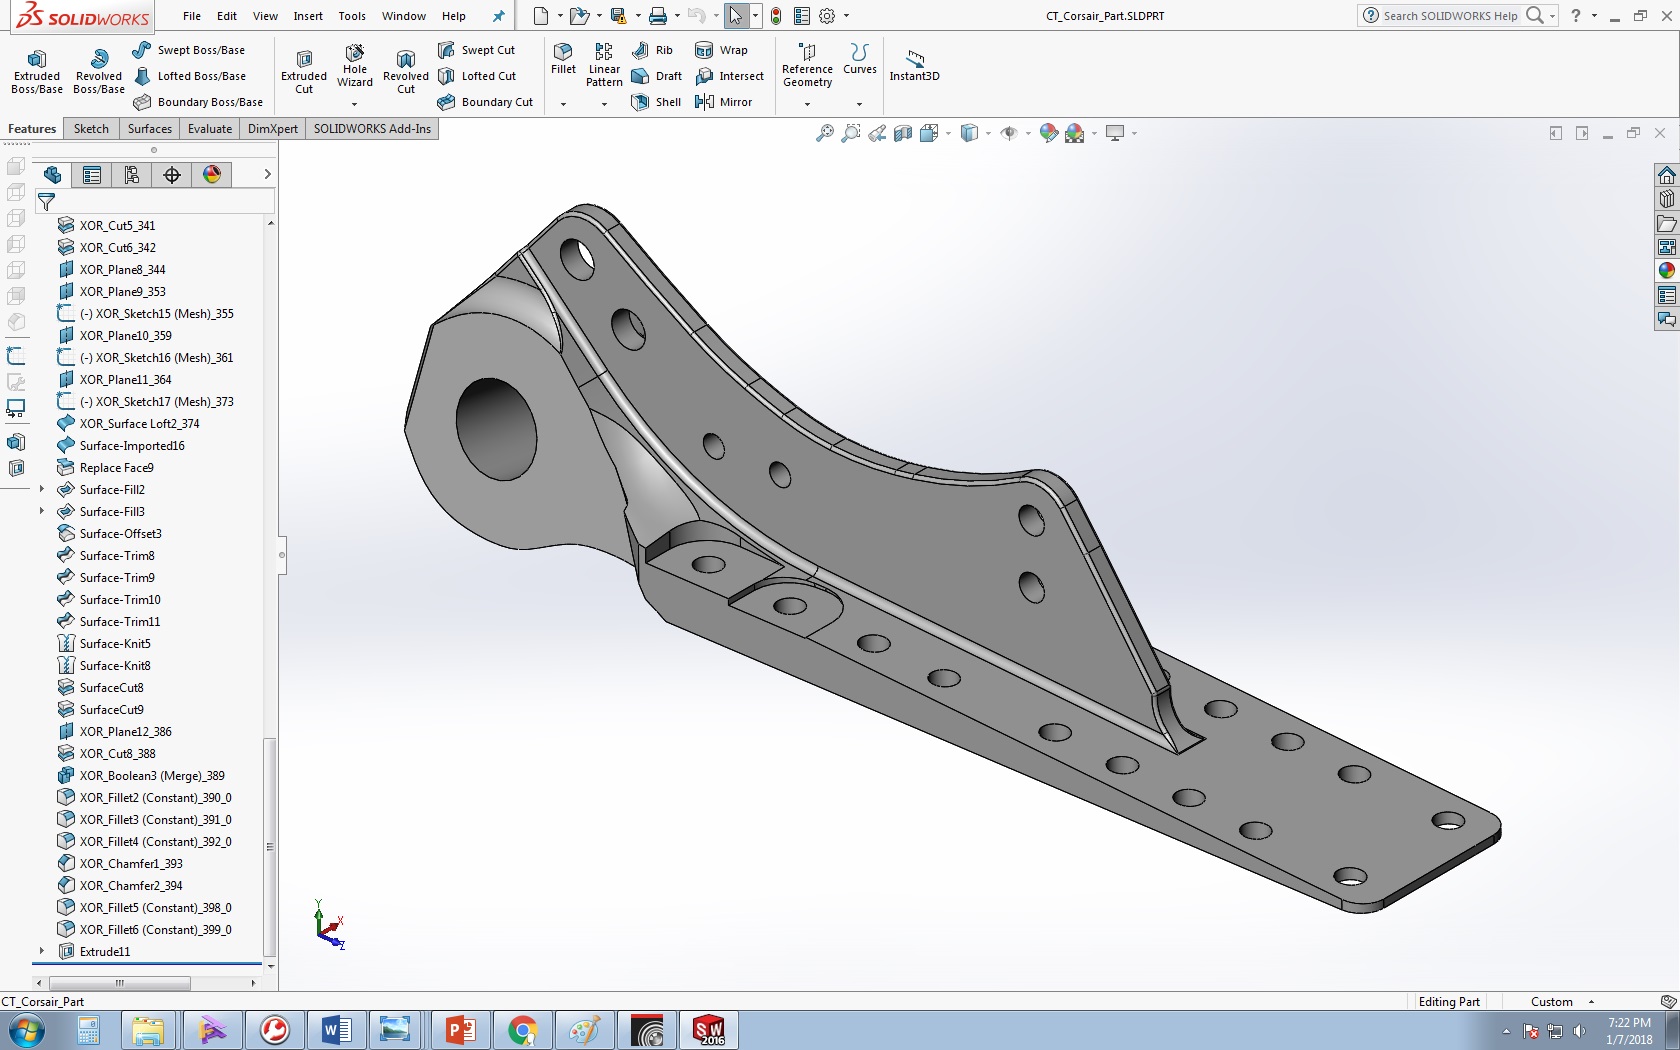Open the Options gear icon
This screenshot has width=1680, height=1050.
pos(827,16)
